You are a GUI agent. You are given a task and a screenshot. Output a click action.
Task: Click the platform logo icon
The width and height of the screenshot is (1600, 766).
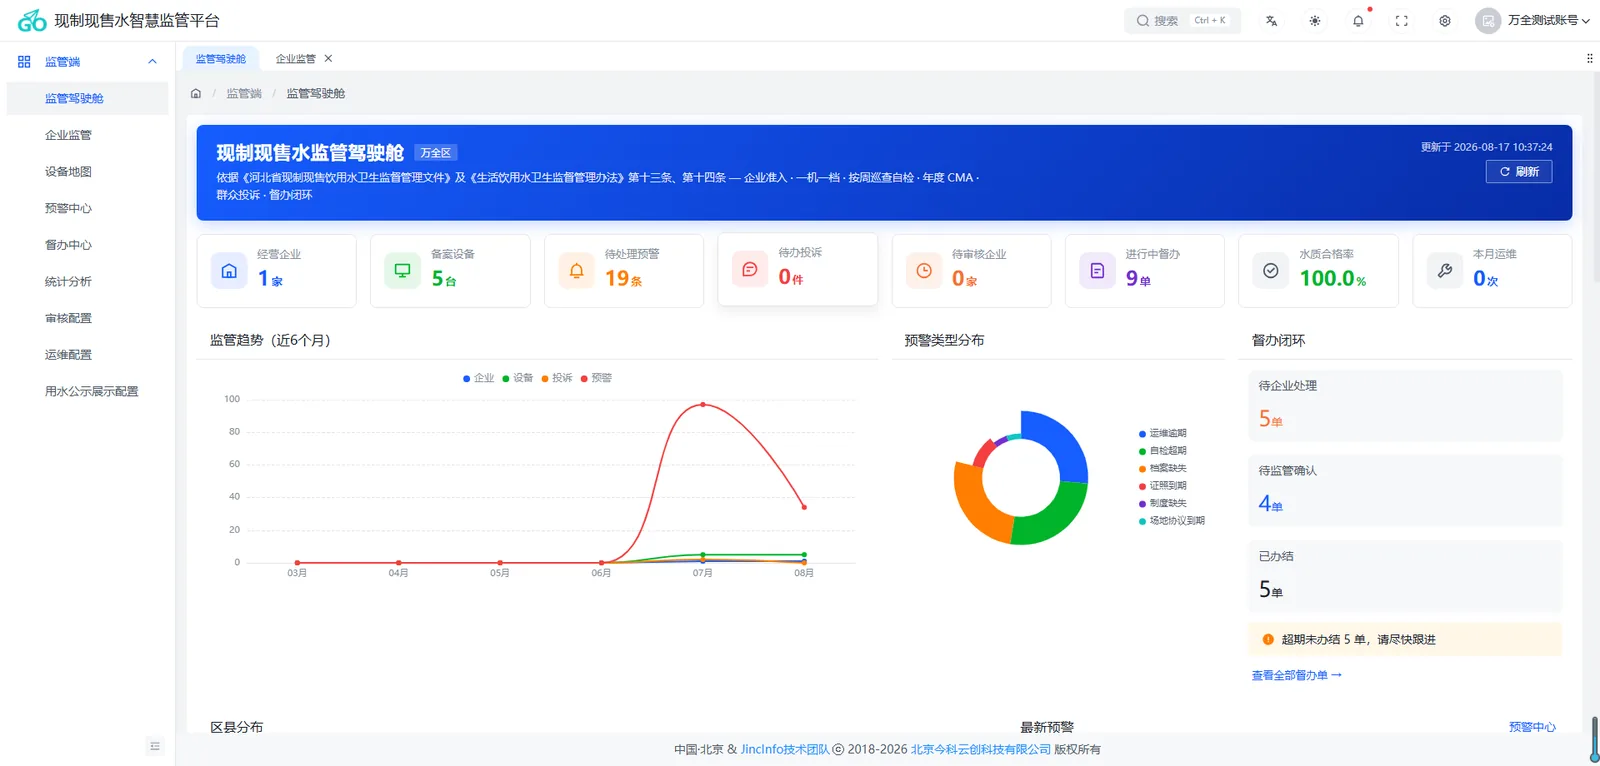pyautogui.click(x=32, y=20)
